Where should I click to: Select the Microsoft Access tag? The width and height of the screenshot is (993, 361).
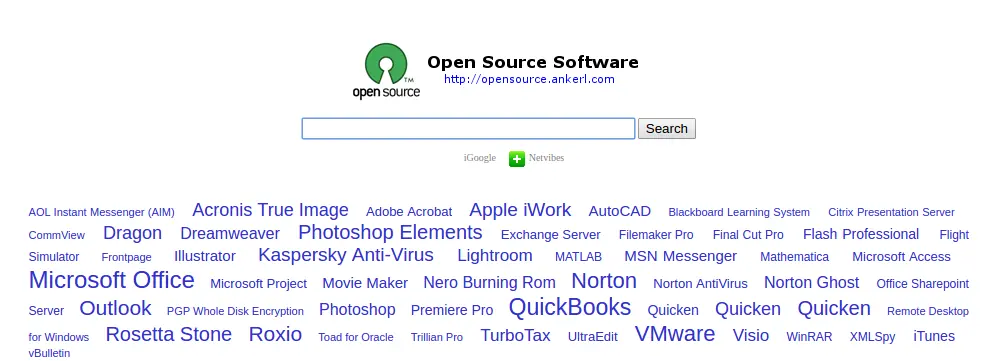901,257
